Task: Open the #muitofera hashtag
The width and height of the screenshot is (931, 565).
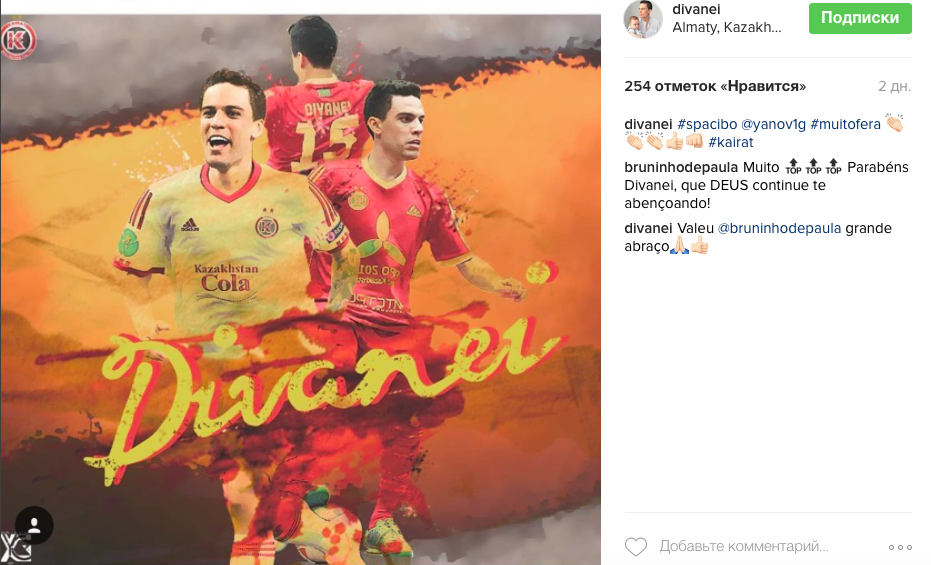Action: (x=845, y=124)
